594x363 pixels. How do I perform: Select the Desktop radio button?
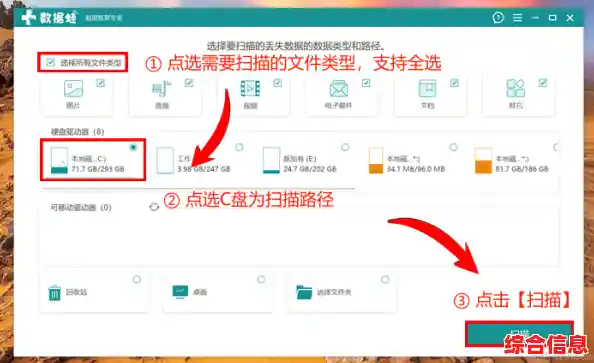click(261, 280)
